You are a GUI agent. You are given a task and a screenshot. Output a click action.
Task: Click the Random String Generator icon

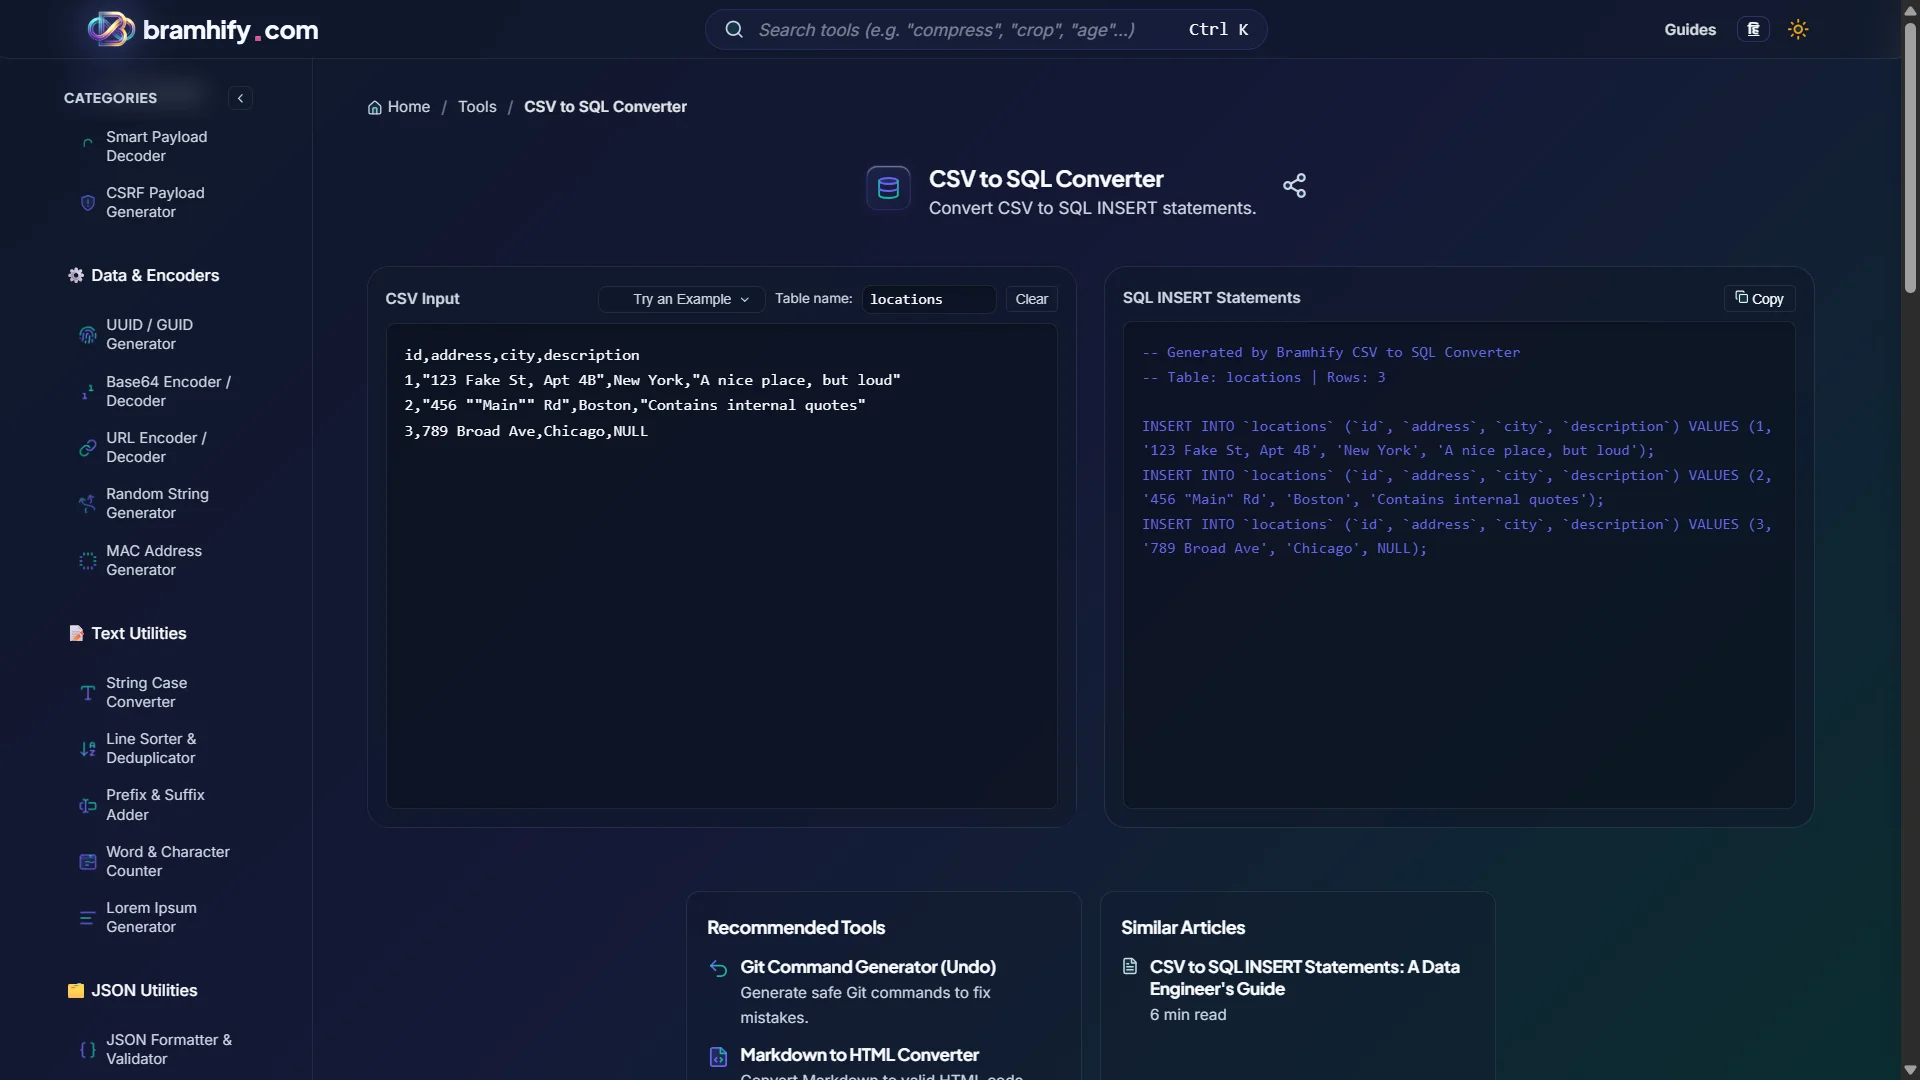88,503
